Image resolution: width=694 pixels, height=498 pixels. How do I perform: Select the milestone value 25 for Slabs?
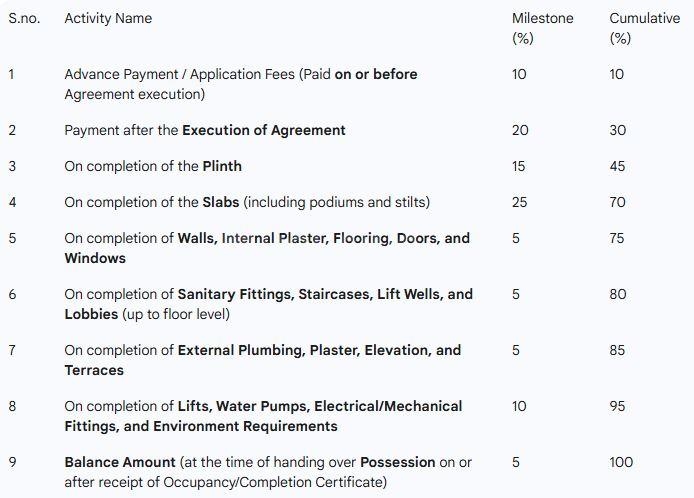click(x=519, y=202)
